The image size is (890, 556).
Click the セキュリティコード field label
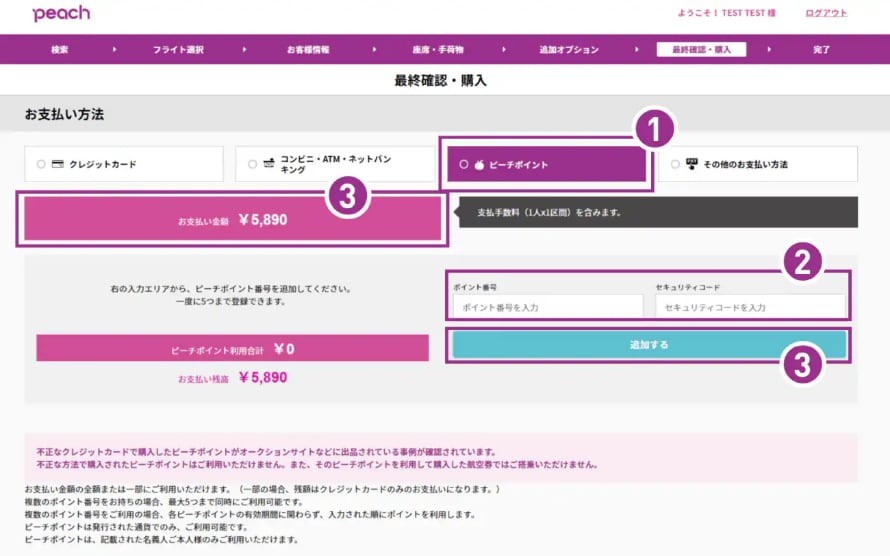tap(687, 287)
